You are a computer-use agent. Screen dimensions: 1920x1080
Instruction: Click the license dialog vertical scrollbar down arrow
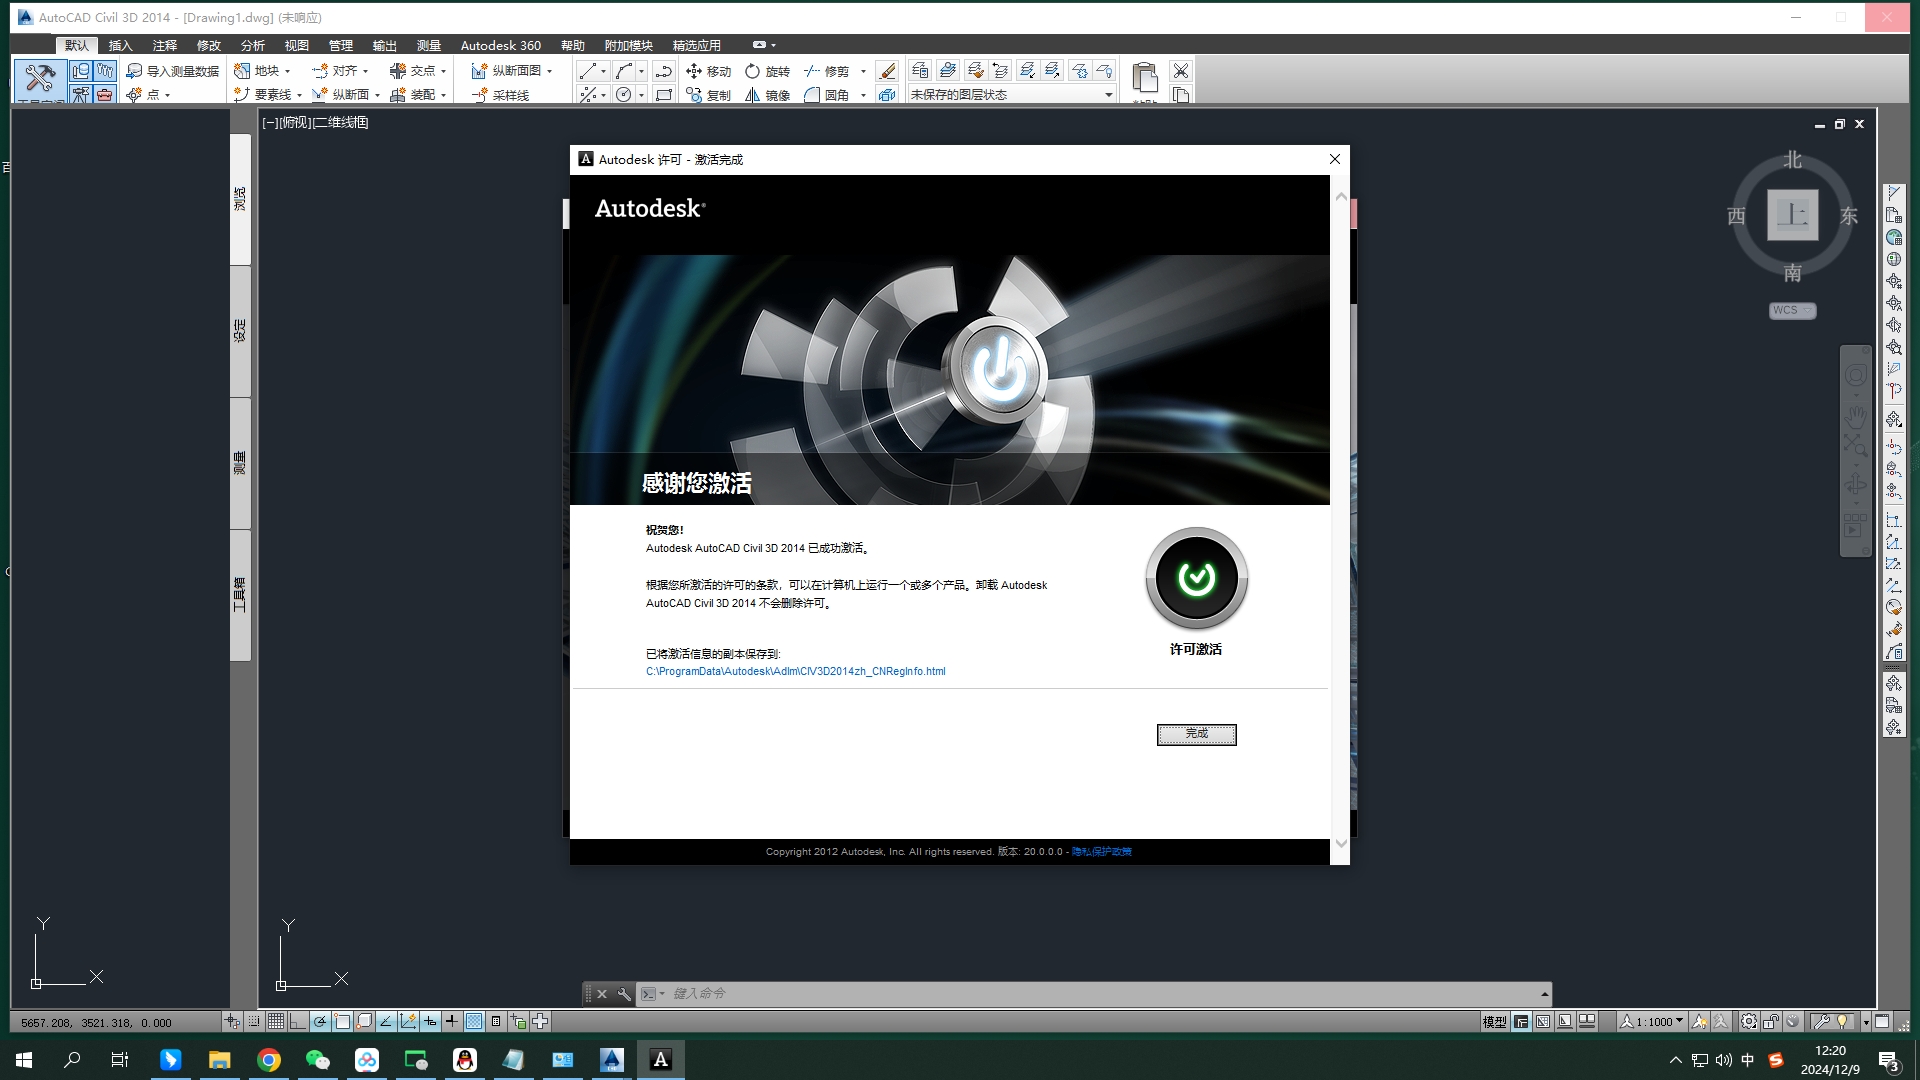(x=1341, y=844)
